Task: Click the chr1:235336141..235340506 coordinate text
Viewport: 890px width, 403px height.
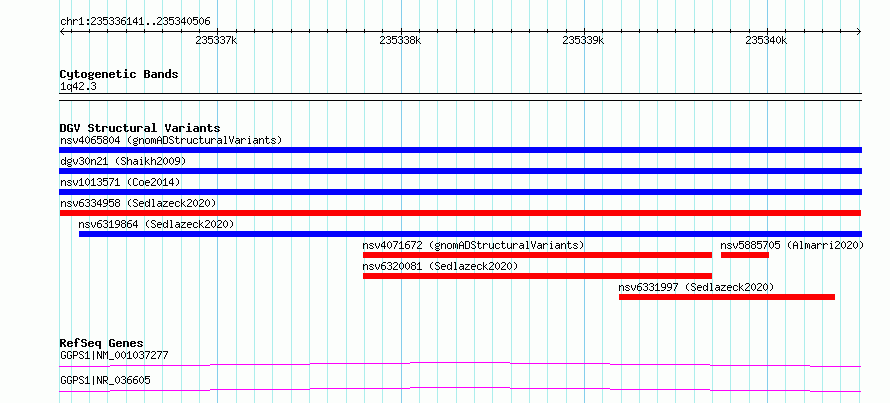Action: [x=135, y=22]
